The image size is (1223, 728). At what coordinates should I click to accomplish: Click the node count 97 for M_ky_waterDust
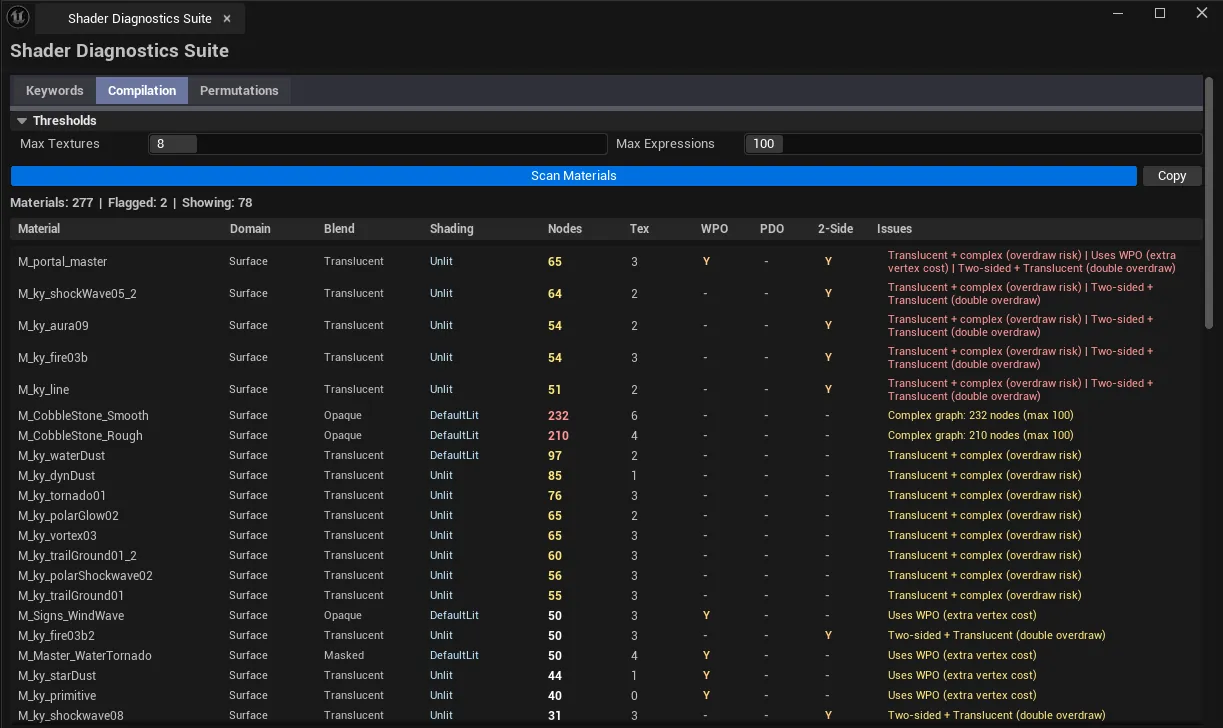pos(555,456)
